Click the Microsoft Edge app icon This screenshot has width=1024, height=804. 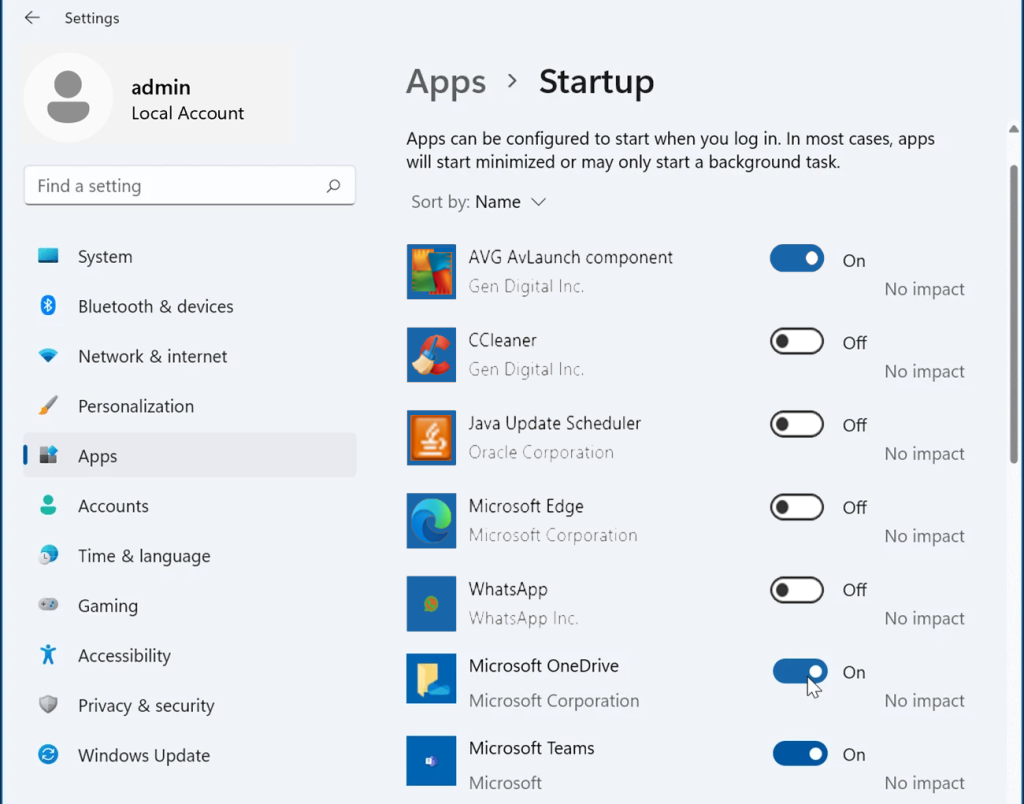click(431, 521)
